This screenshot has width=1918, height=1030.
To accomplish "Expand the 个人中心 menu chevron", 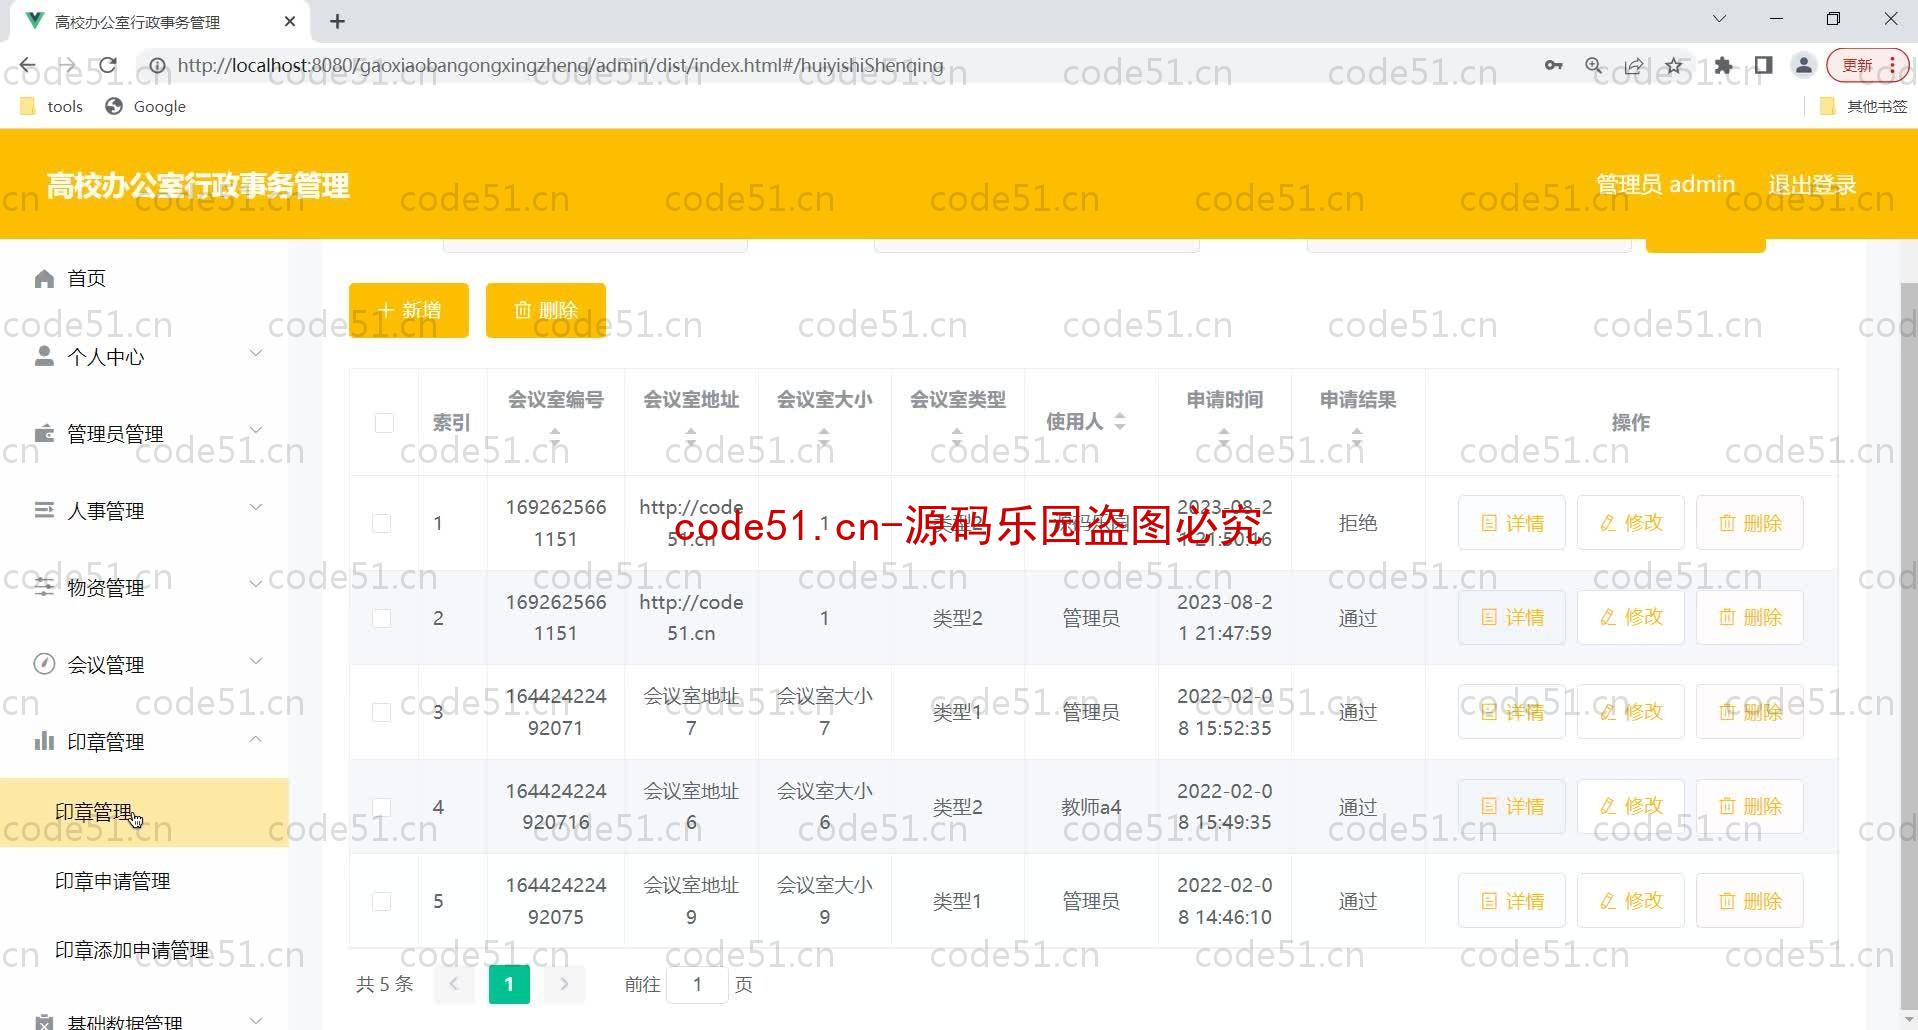I will click(x=256, y=353).
